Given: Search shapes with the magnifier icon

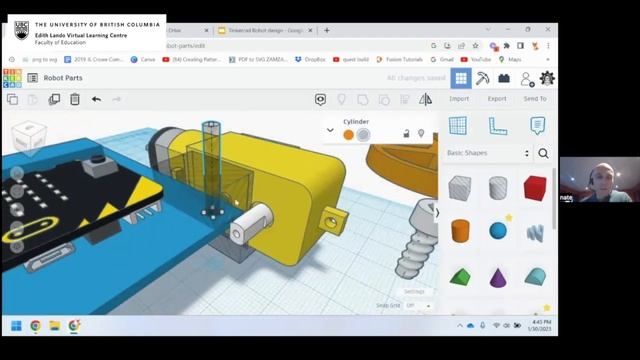Looking at the screenshot, I should (543, 153).
